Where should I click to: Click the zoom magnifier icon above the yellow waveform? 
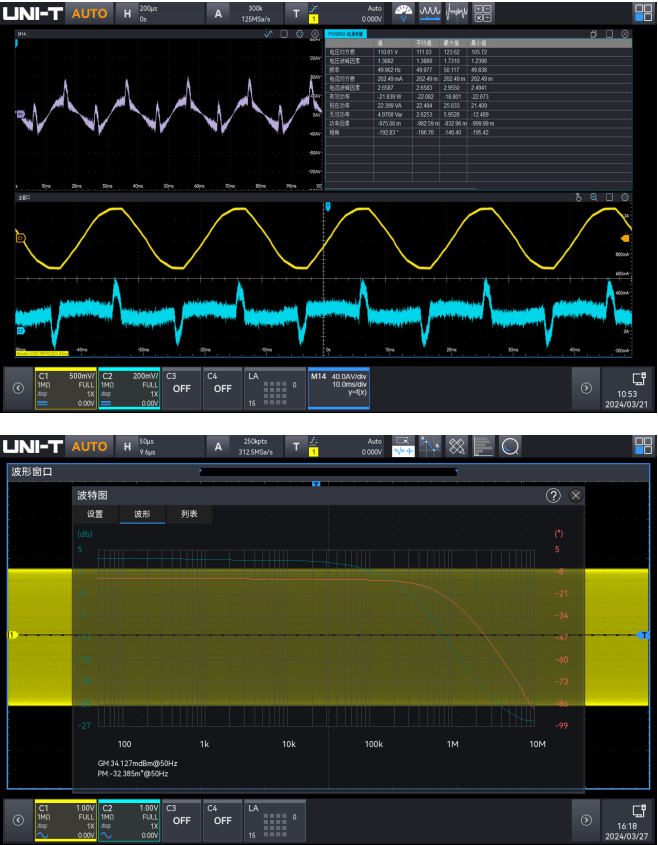[593, 197]
